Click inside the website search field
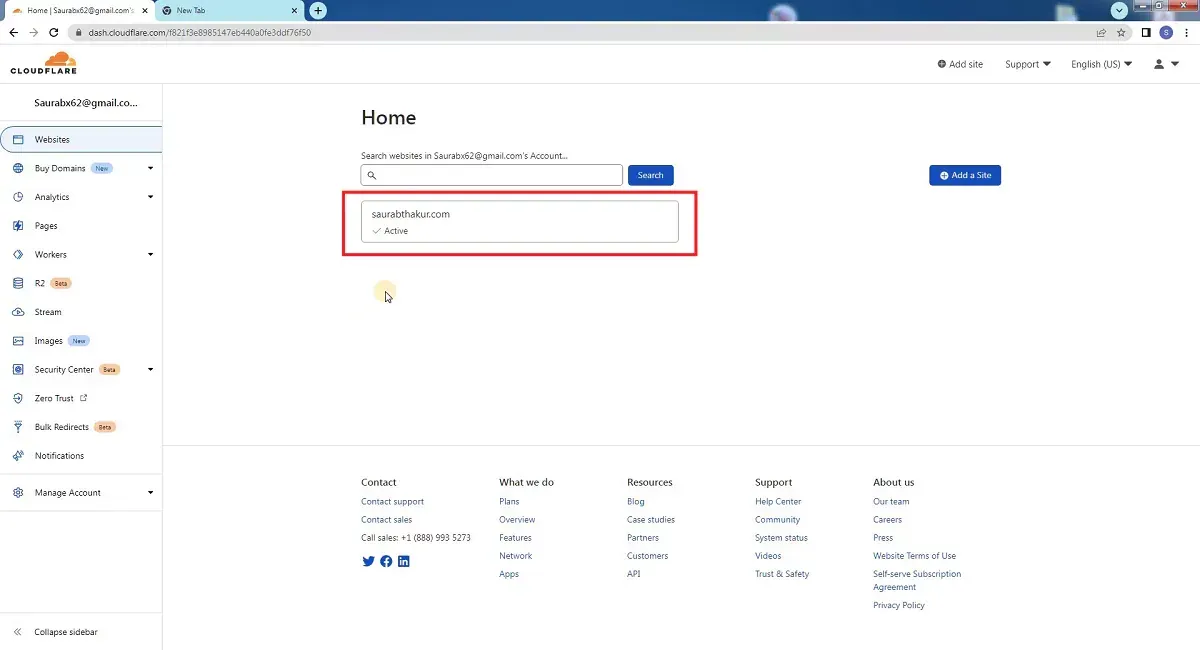 pos(492,175)
